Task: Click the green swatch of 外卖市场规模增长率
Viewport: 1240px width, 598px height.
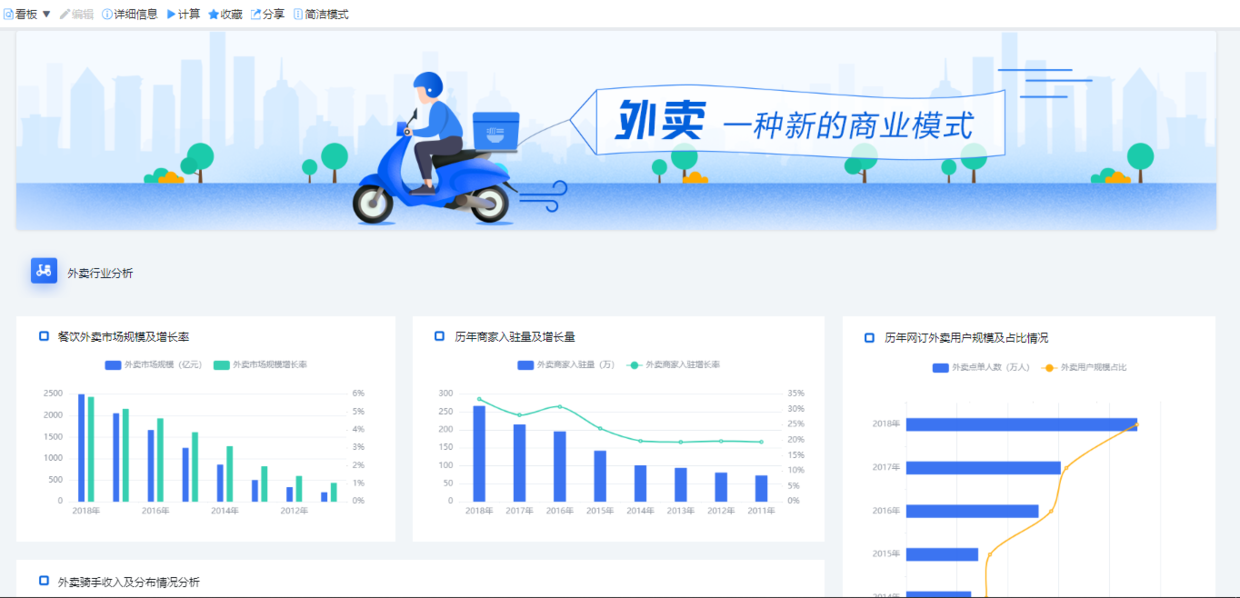Action: tap(221, 365)
